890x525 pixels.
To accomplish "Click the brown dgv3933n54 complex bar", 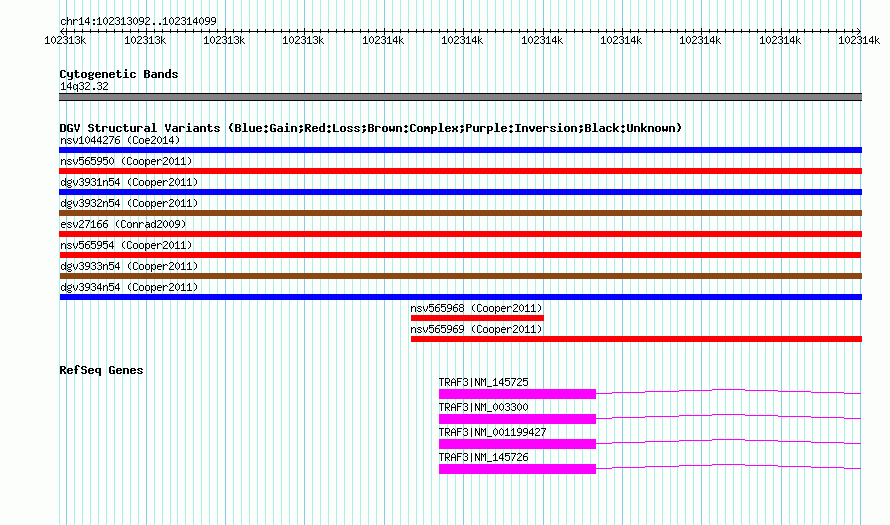I will [460, 276].
